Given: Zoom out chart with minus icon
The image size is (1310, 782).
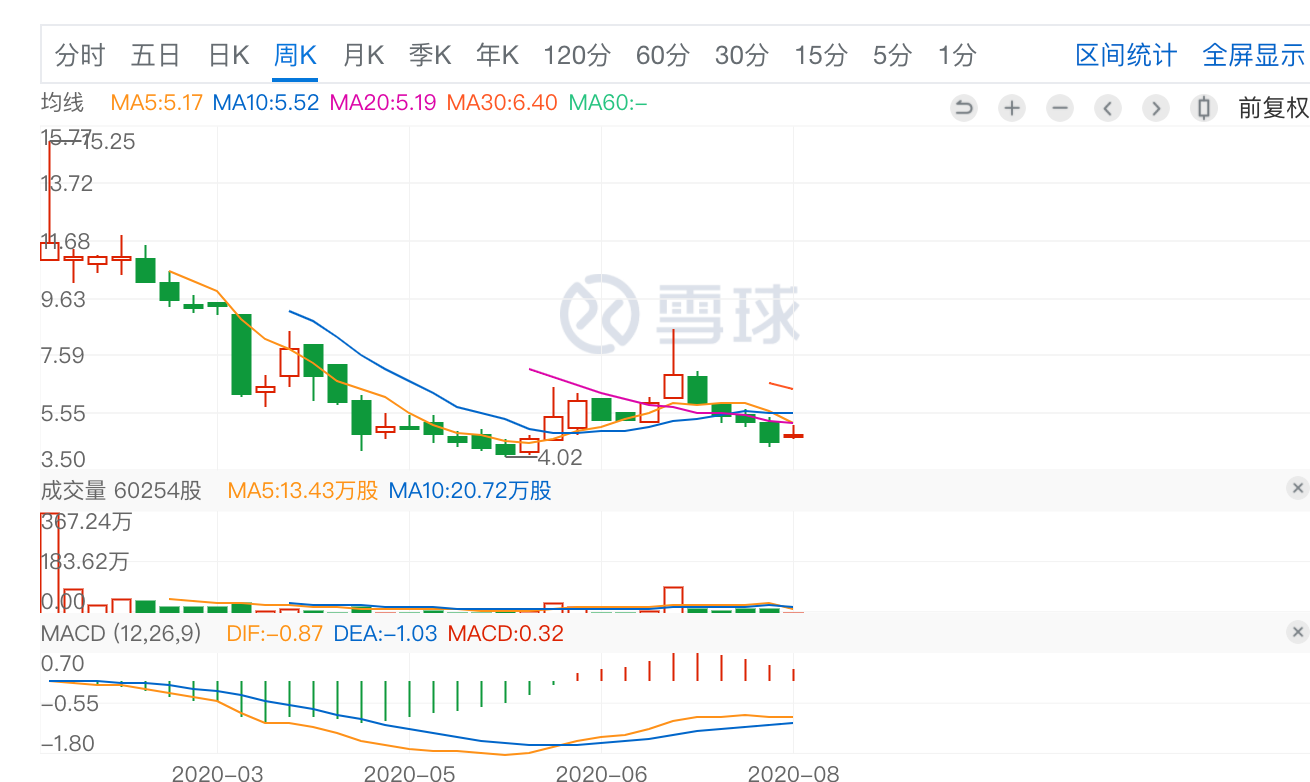Looking at the screenshot, I should (x=1060, y=107).
